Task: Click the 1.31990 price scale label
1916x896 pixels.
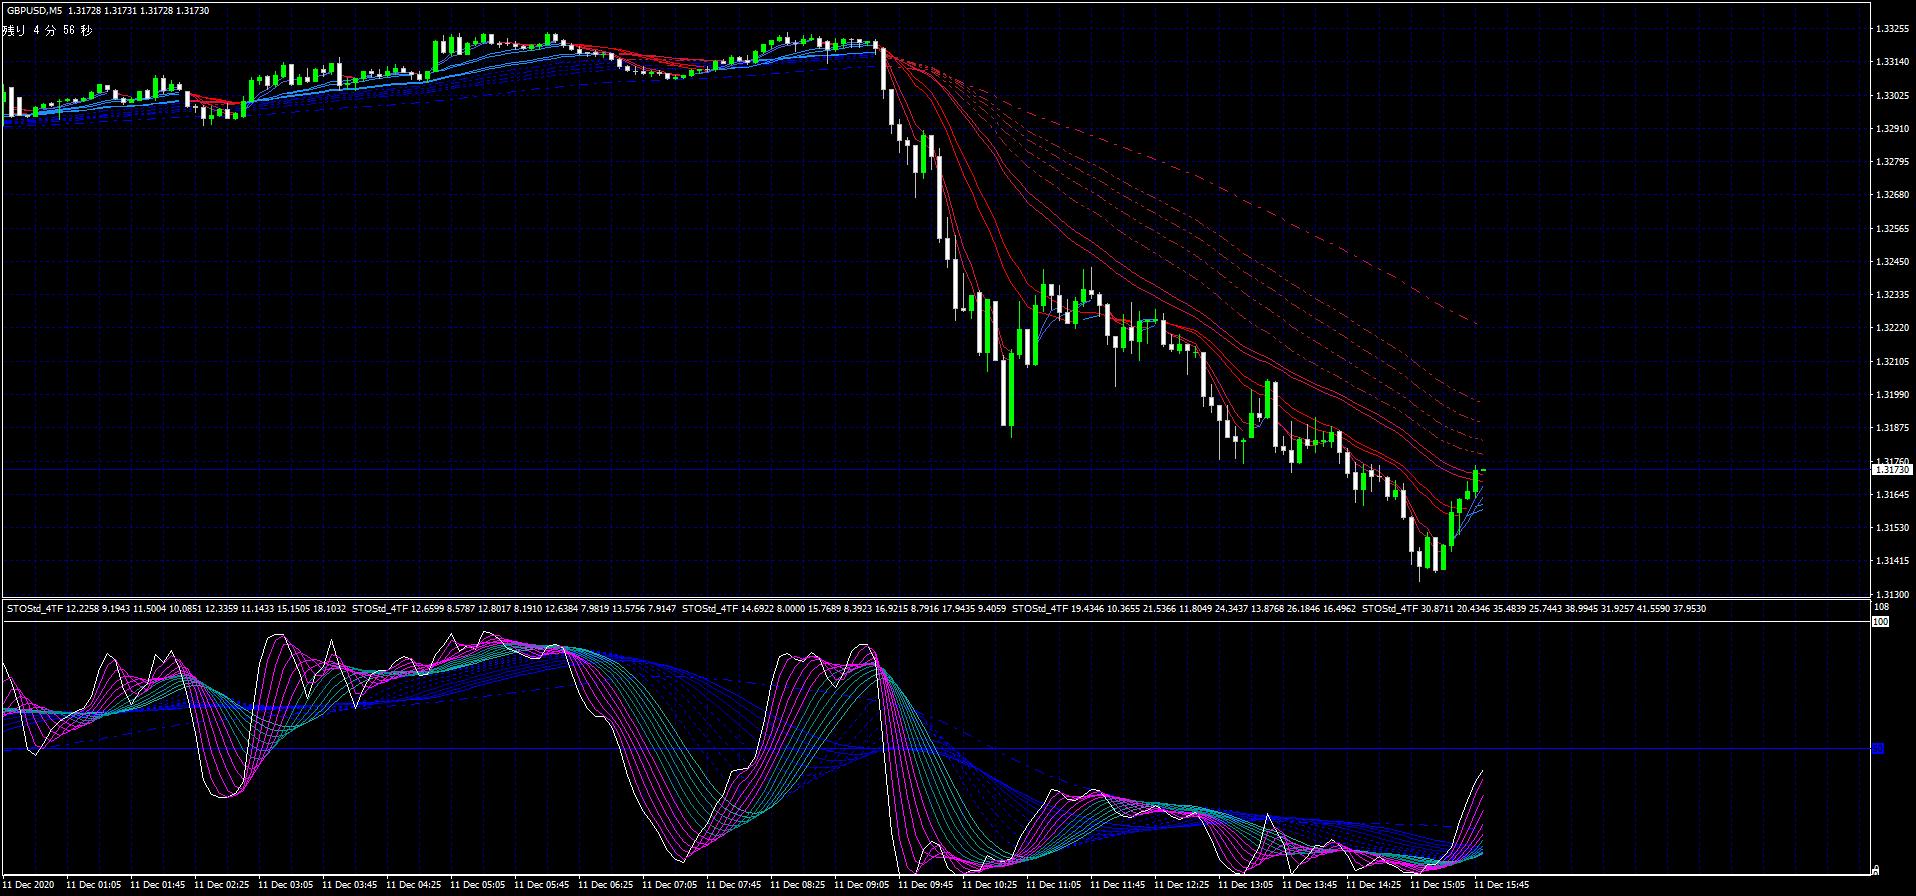Action: pos(1891,395)
